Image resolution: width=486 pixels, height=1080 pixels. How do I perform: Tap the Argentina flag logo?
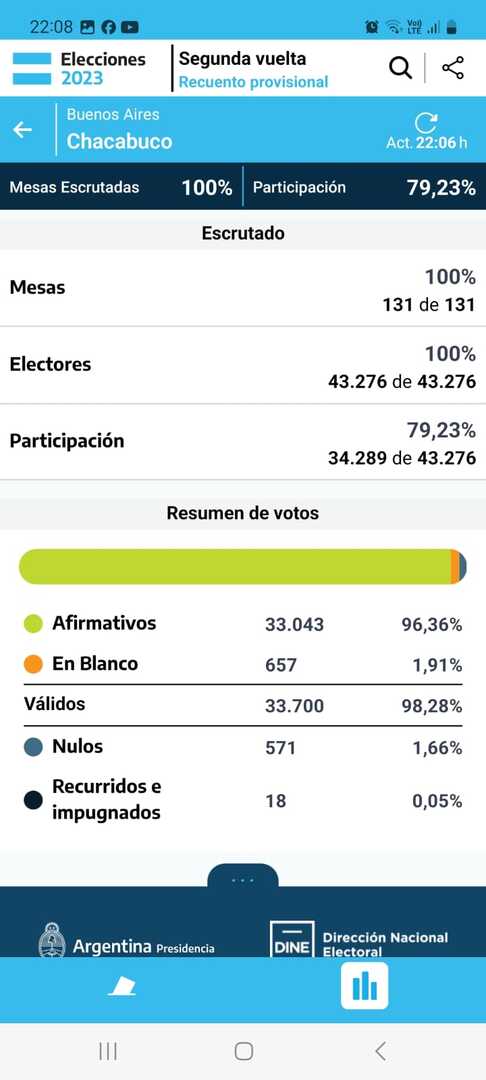[32, 69]
